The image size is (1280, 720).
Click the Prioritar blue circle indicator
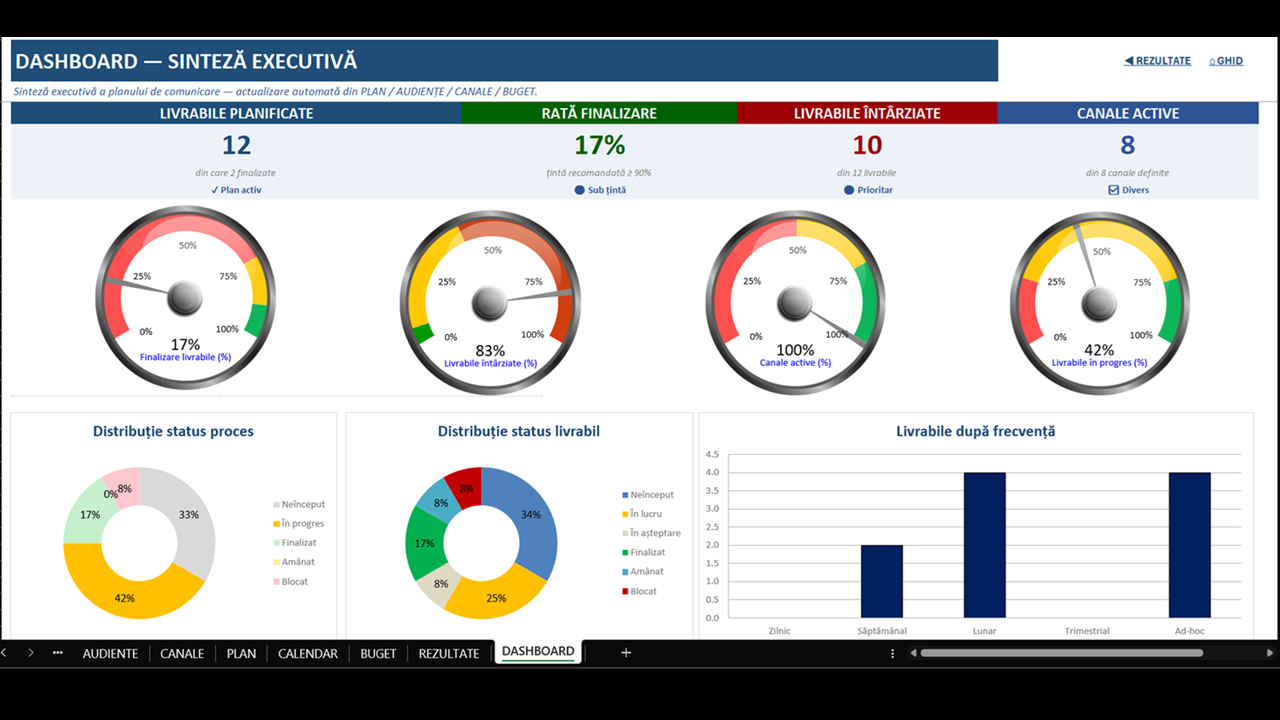tap(849, 190)
